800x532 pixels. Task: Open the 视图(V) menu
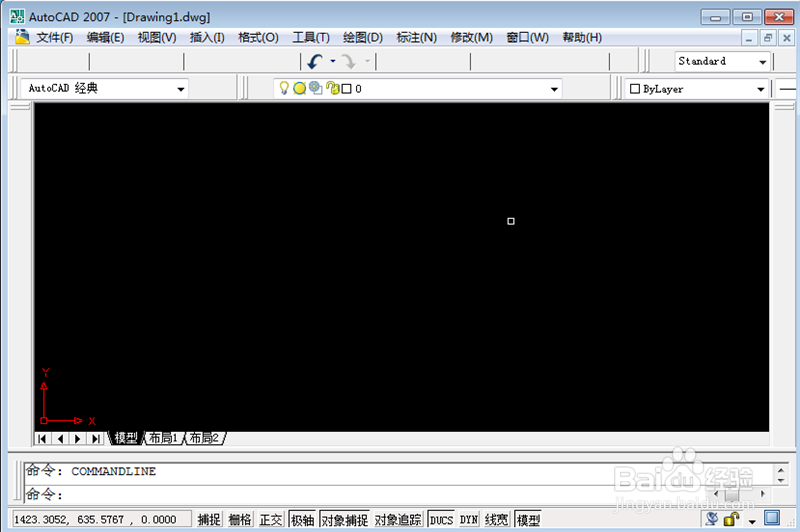tap(157, 37)
